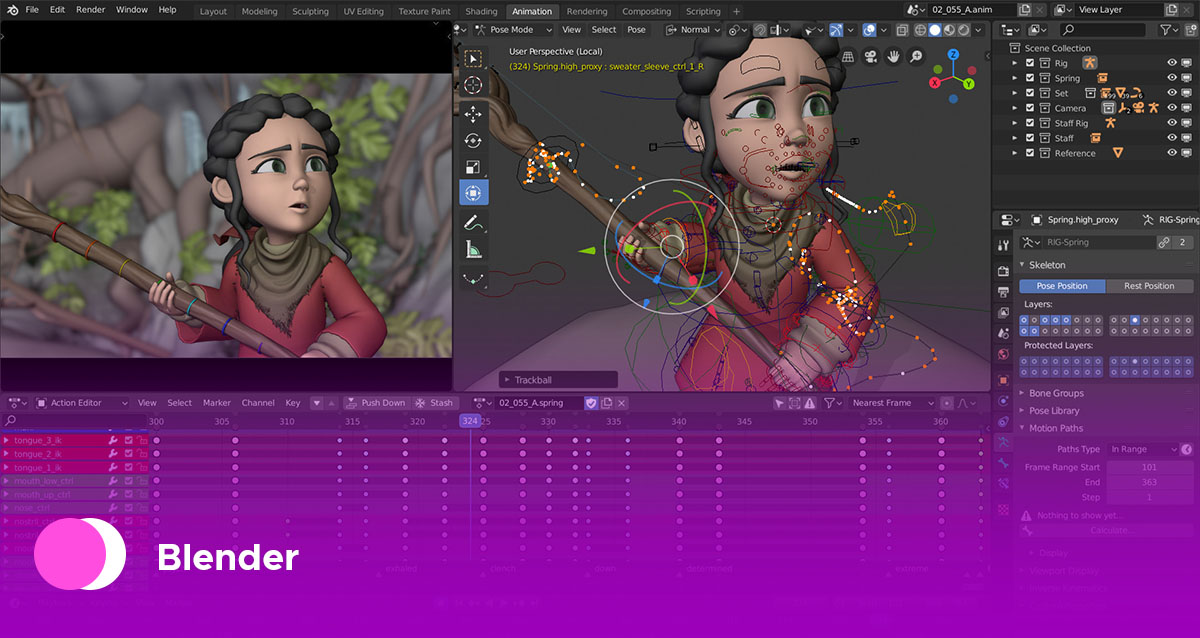
Task: Open the View Layer properties tab
Action: pos(1003,313)
